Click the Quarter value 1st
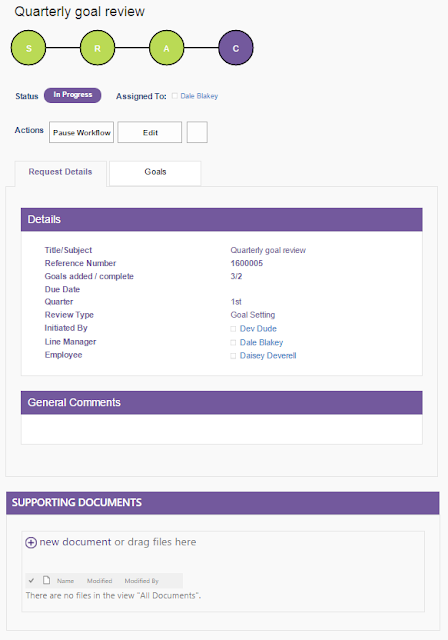 tap(236, 302)
